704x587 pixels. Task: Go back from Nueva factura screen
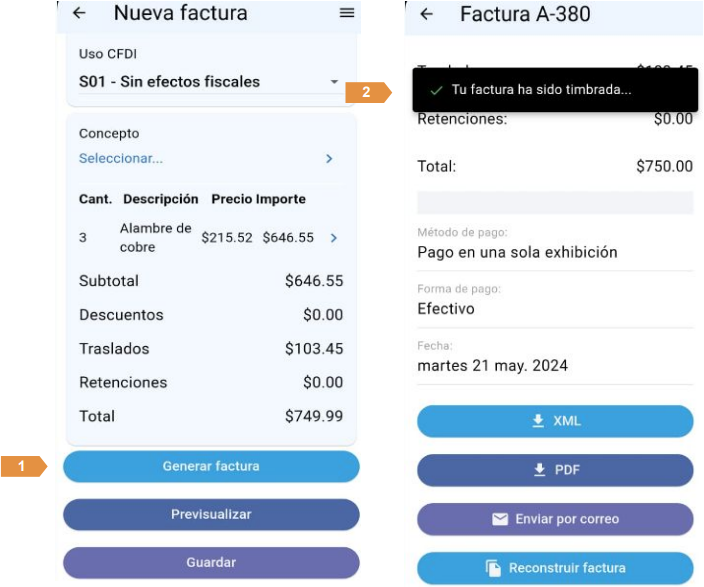(x=80, y=13)
